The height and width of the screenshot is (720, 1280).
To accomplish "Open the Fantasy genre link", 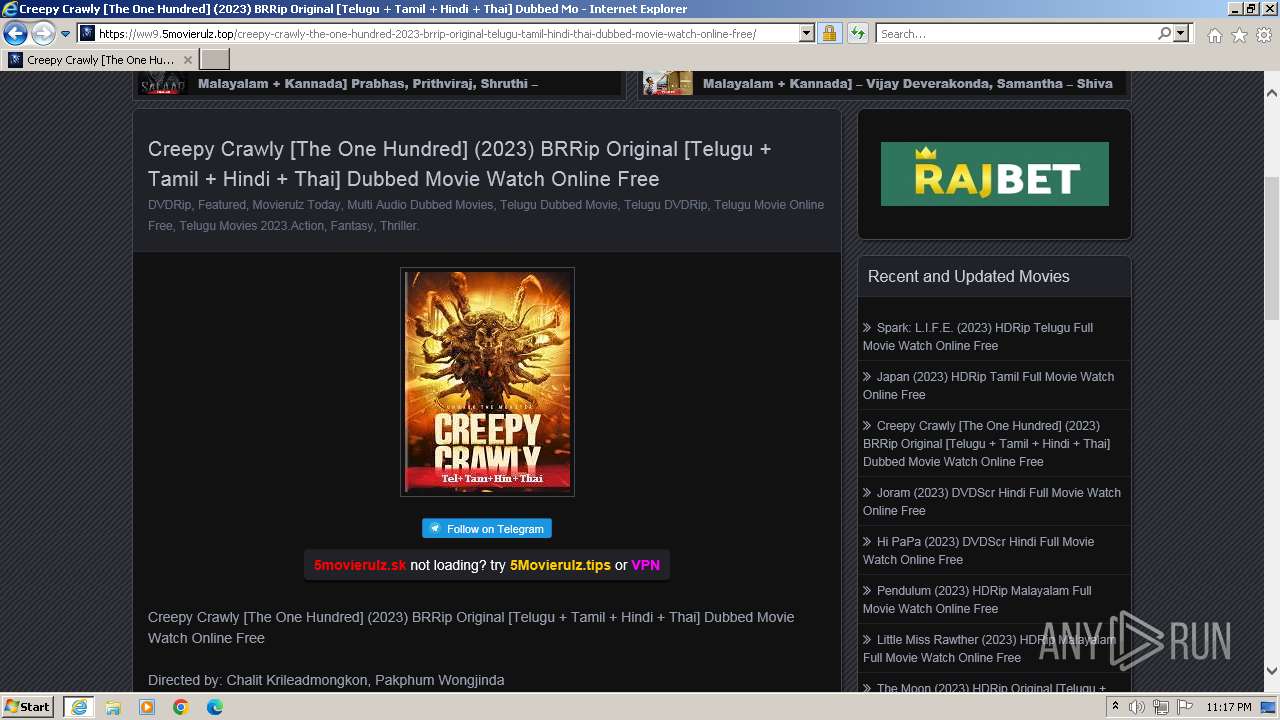I will 352,226.
